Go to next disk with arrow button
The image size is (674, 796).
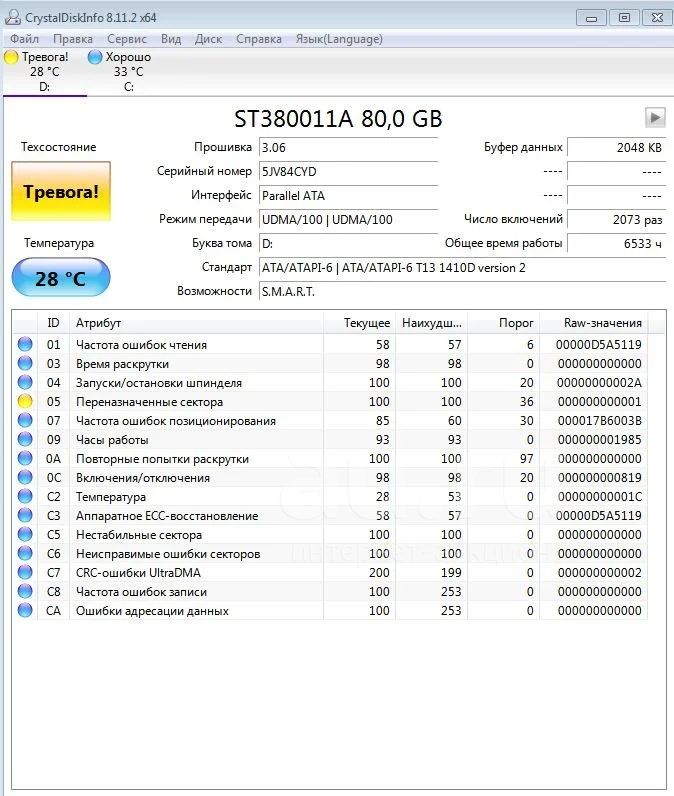(x=655, y=117)
